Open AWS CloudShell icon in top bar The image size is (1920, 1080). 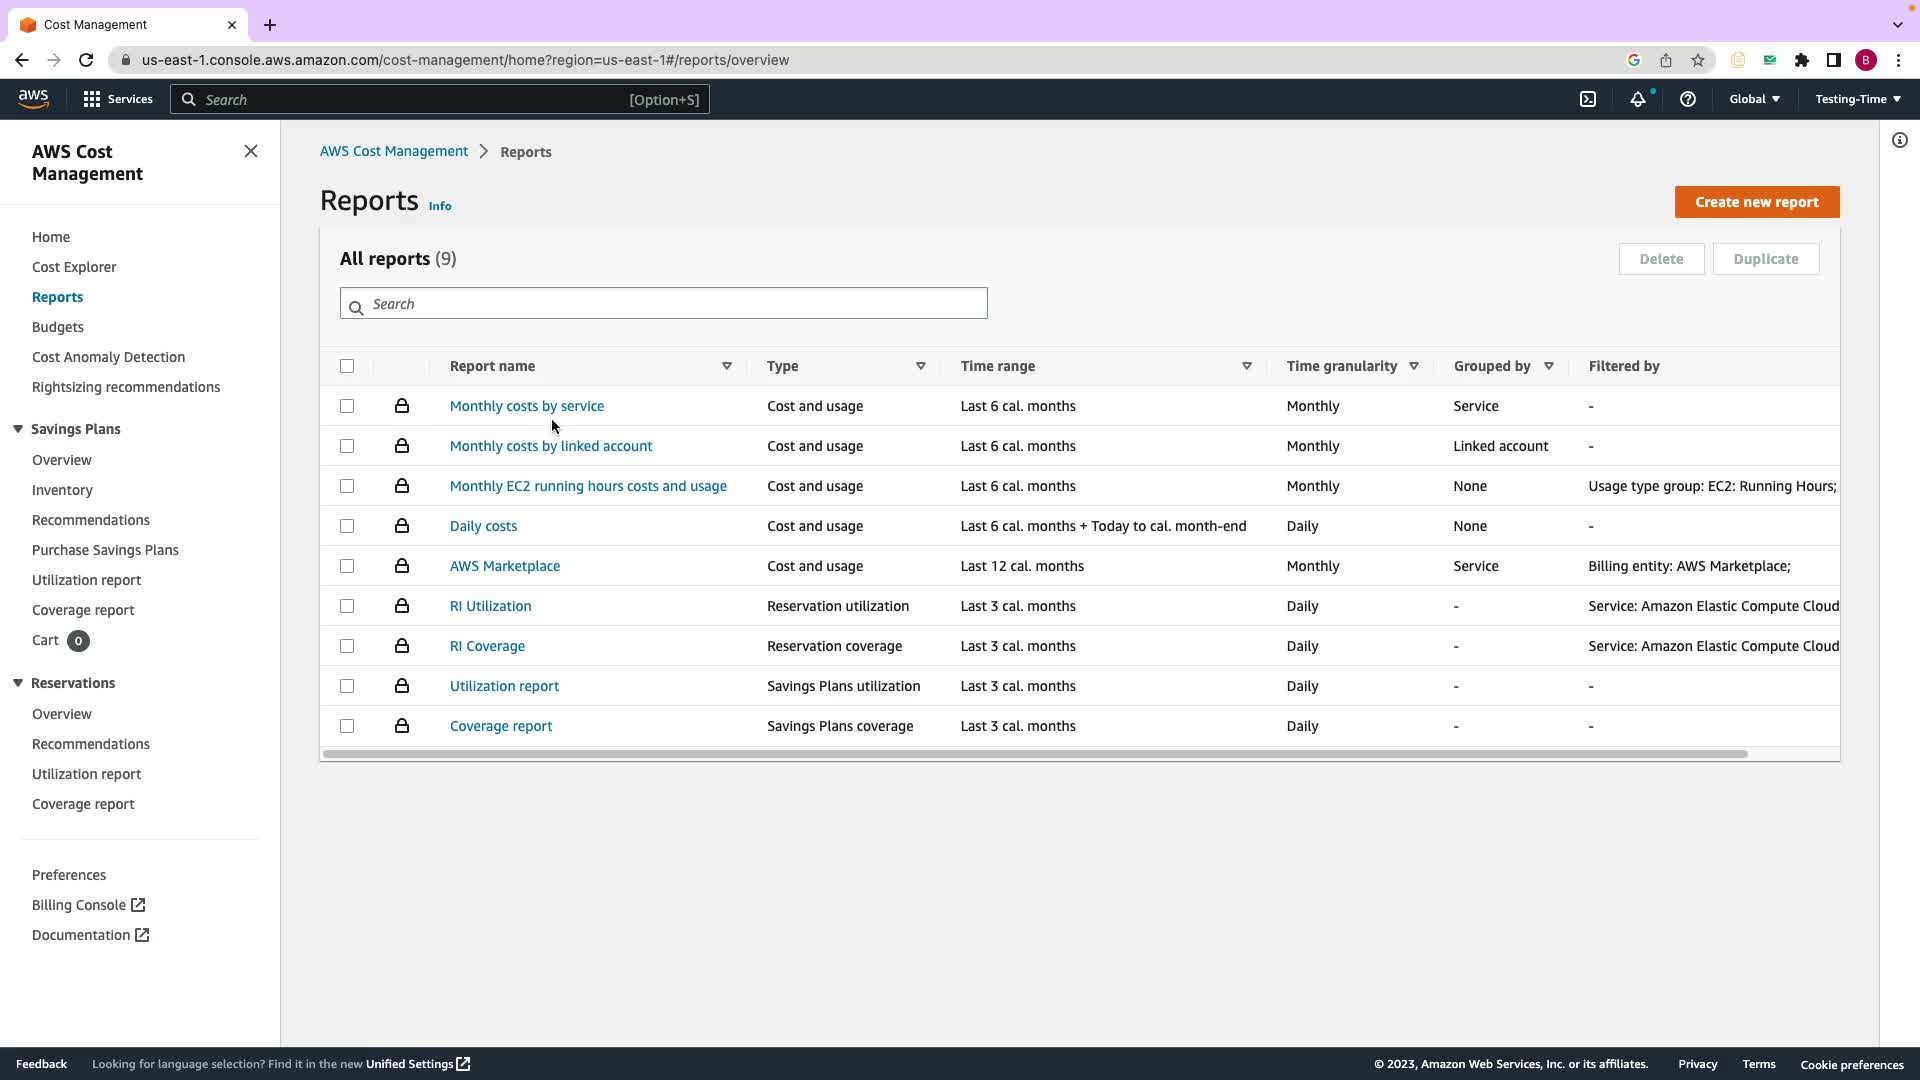1587,99
